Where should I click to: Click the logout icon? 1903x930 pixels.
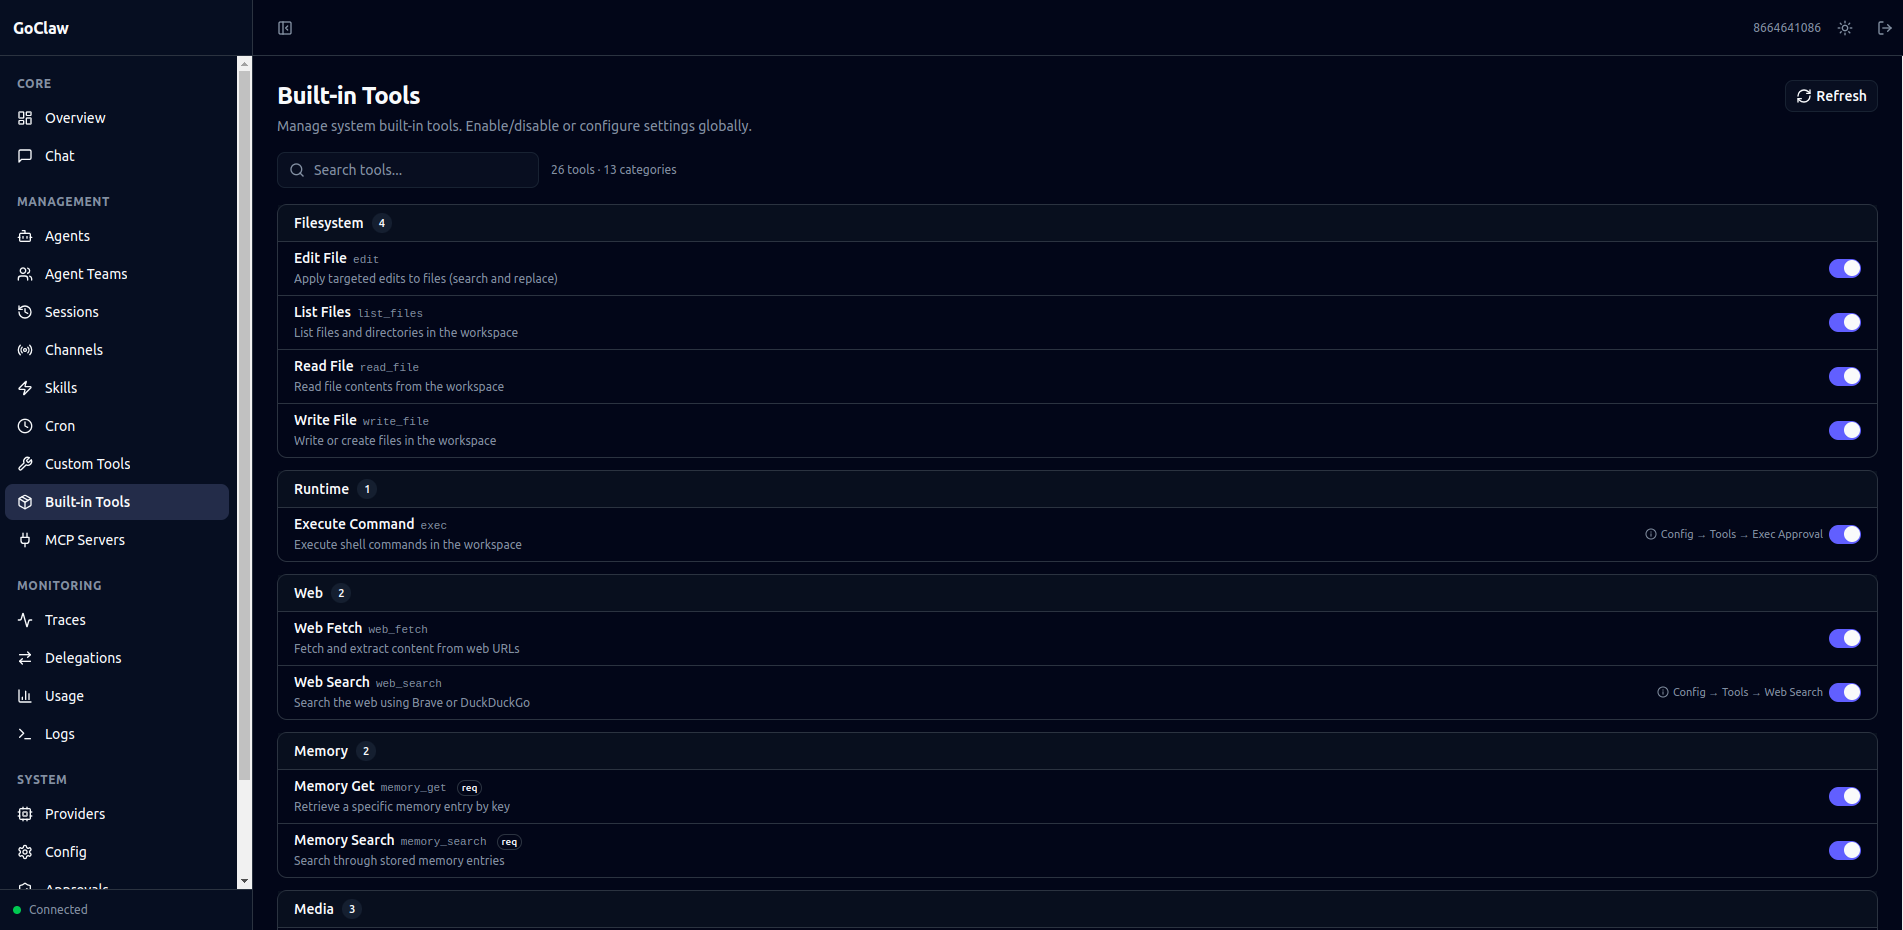point(1884,28)
